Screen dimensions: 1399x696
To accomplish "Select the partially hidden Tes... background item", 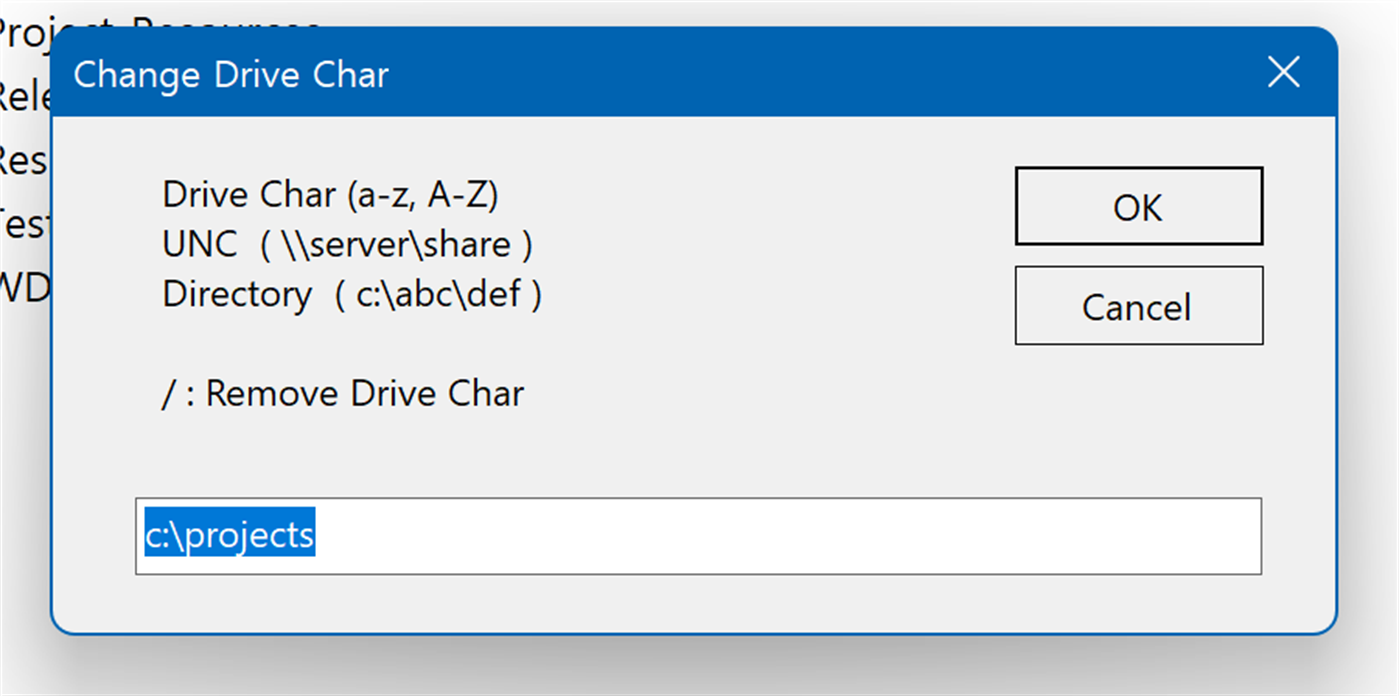I will click(x=22, y=223).
